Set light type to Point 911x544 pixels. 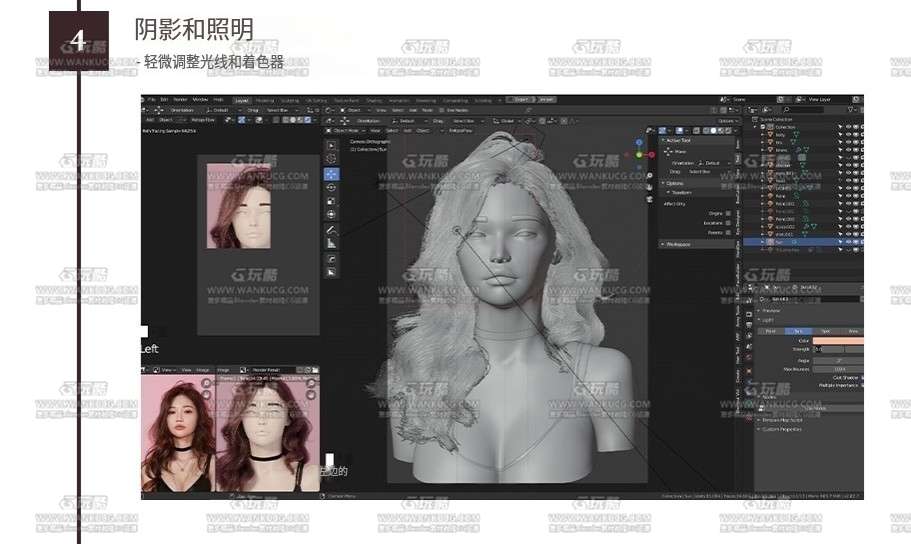(770, 331)
